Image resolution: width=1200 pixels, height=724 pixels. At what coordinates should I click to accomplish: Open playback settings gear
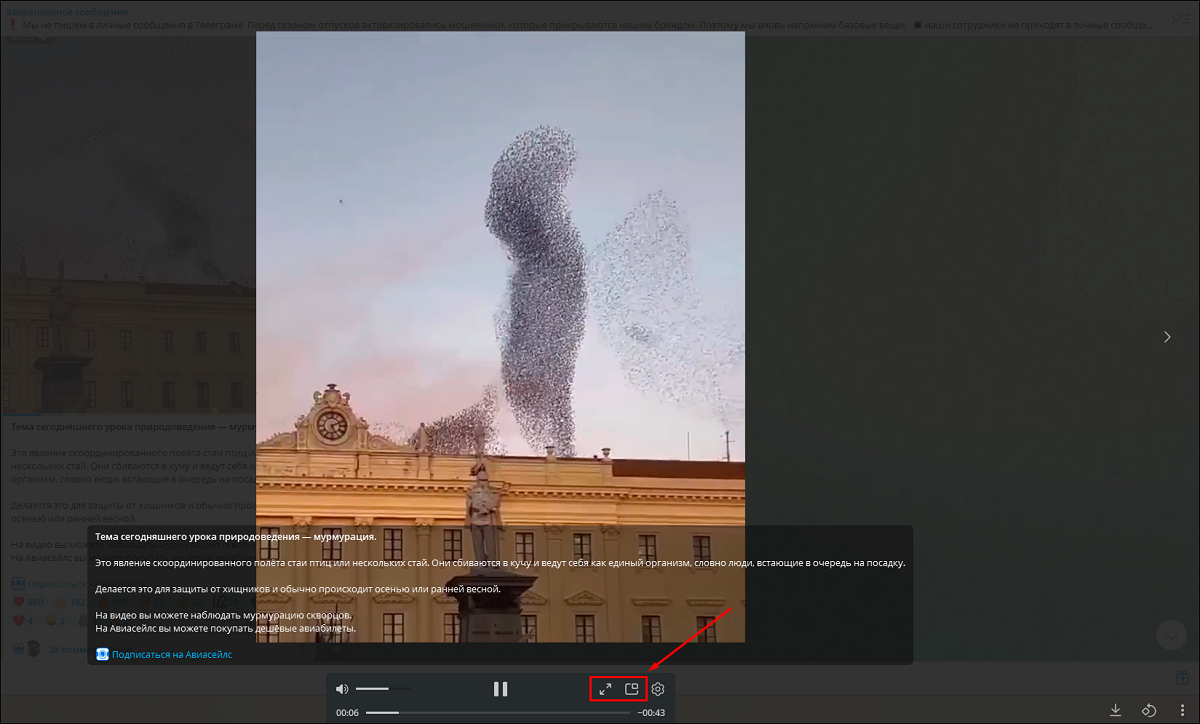point(658,689)
